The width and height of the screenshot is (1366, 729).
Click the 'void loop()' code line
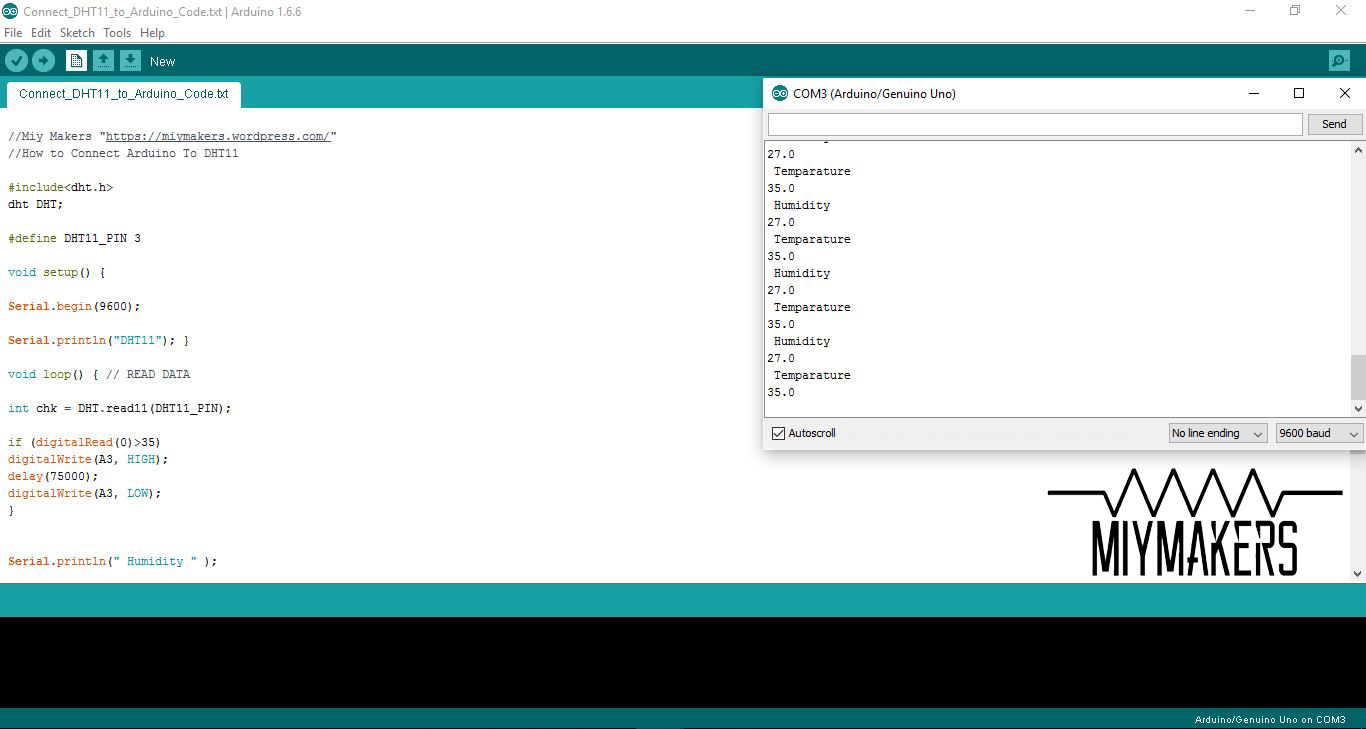coord(99,375)
